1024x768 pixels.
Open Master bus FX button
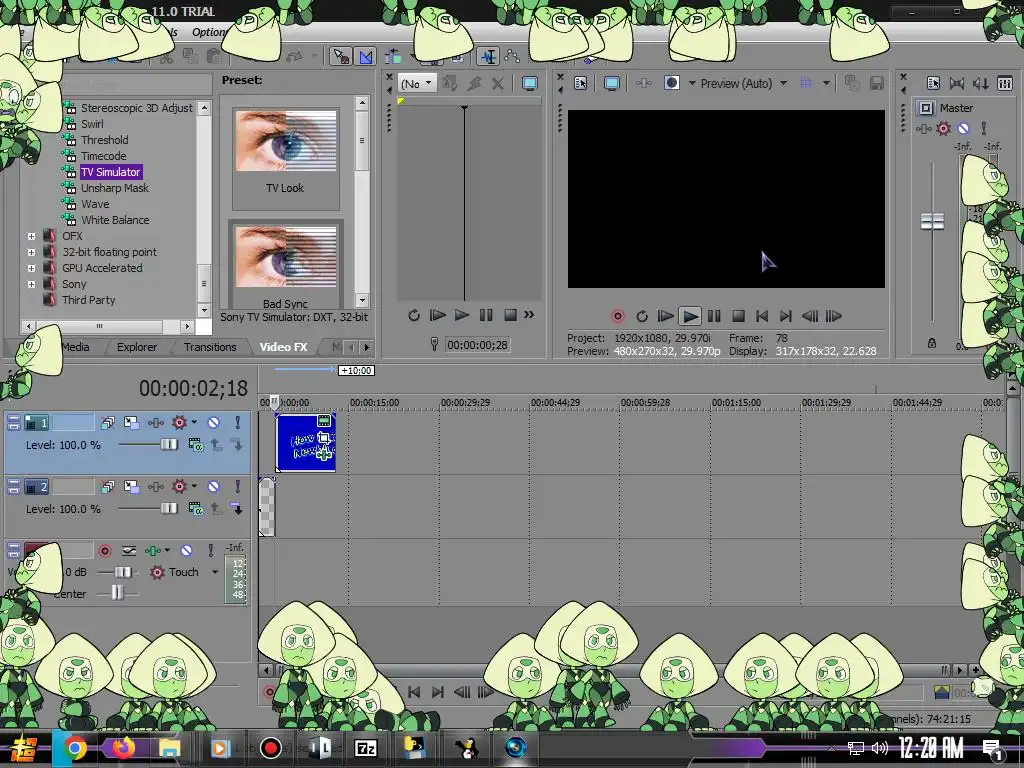923,129
